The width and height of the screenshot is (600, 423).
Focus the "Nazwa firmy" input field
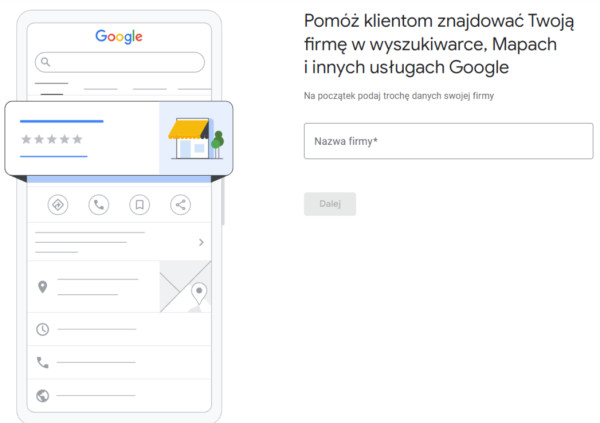coord(448,141)
